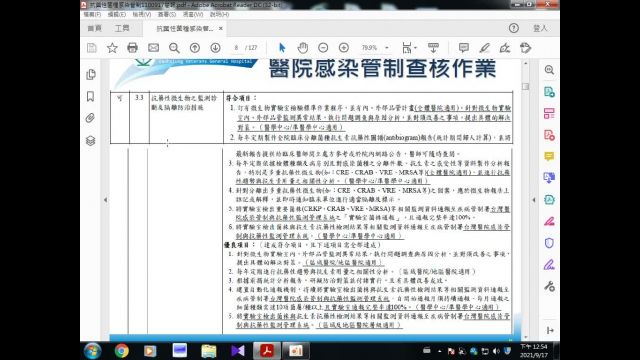The width and height of the screenshot is (640, 360).
Task: Open the Fill and Sign pen tool
Action: tap(505, 48)
